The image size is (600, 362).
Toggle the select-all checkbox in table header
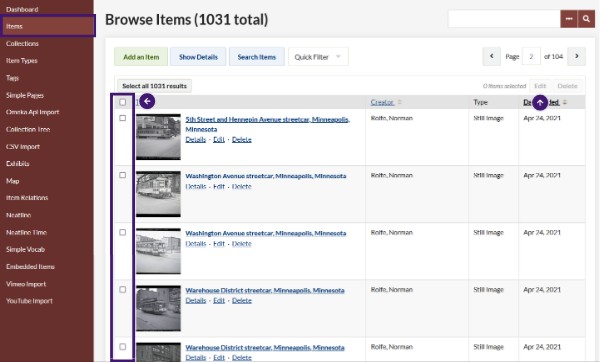122,102
